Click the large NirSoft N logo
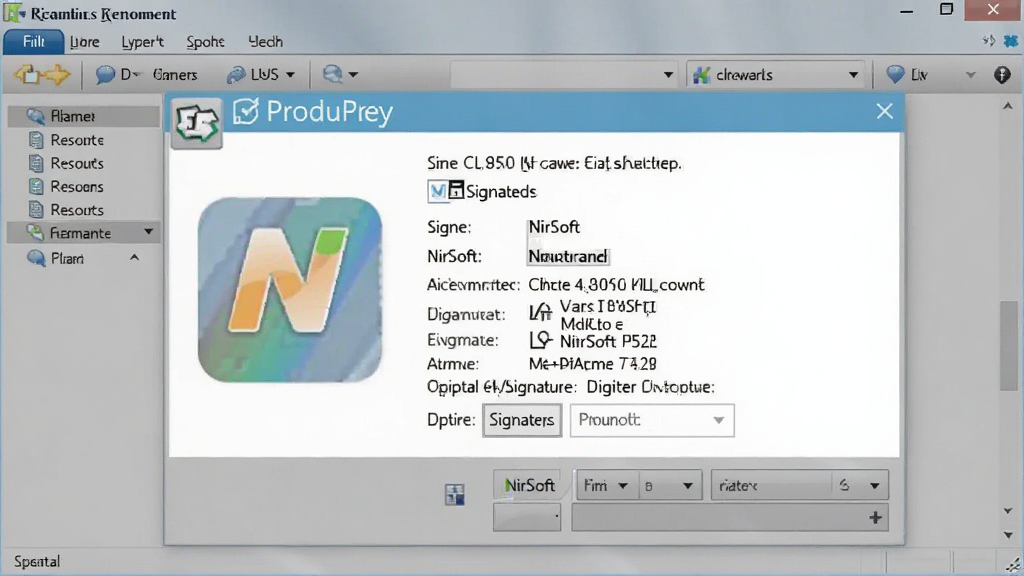 click(x=290, y=289)
